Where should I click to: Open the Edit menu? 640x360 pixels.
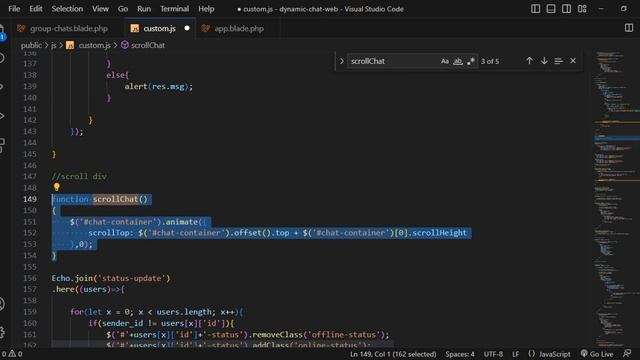tap(36, 9)
